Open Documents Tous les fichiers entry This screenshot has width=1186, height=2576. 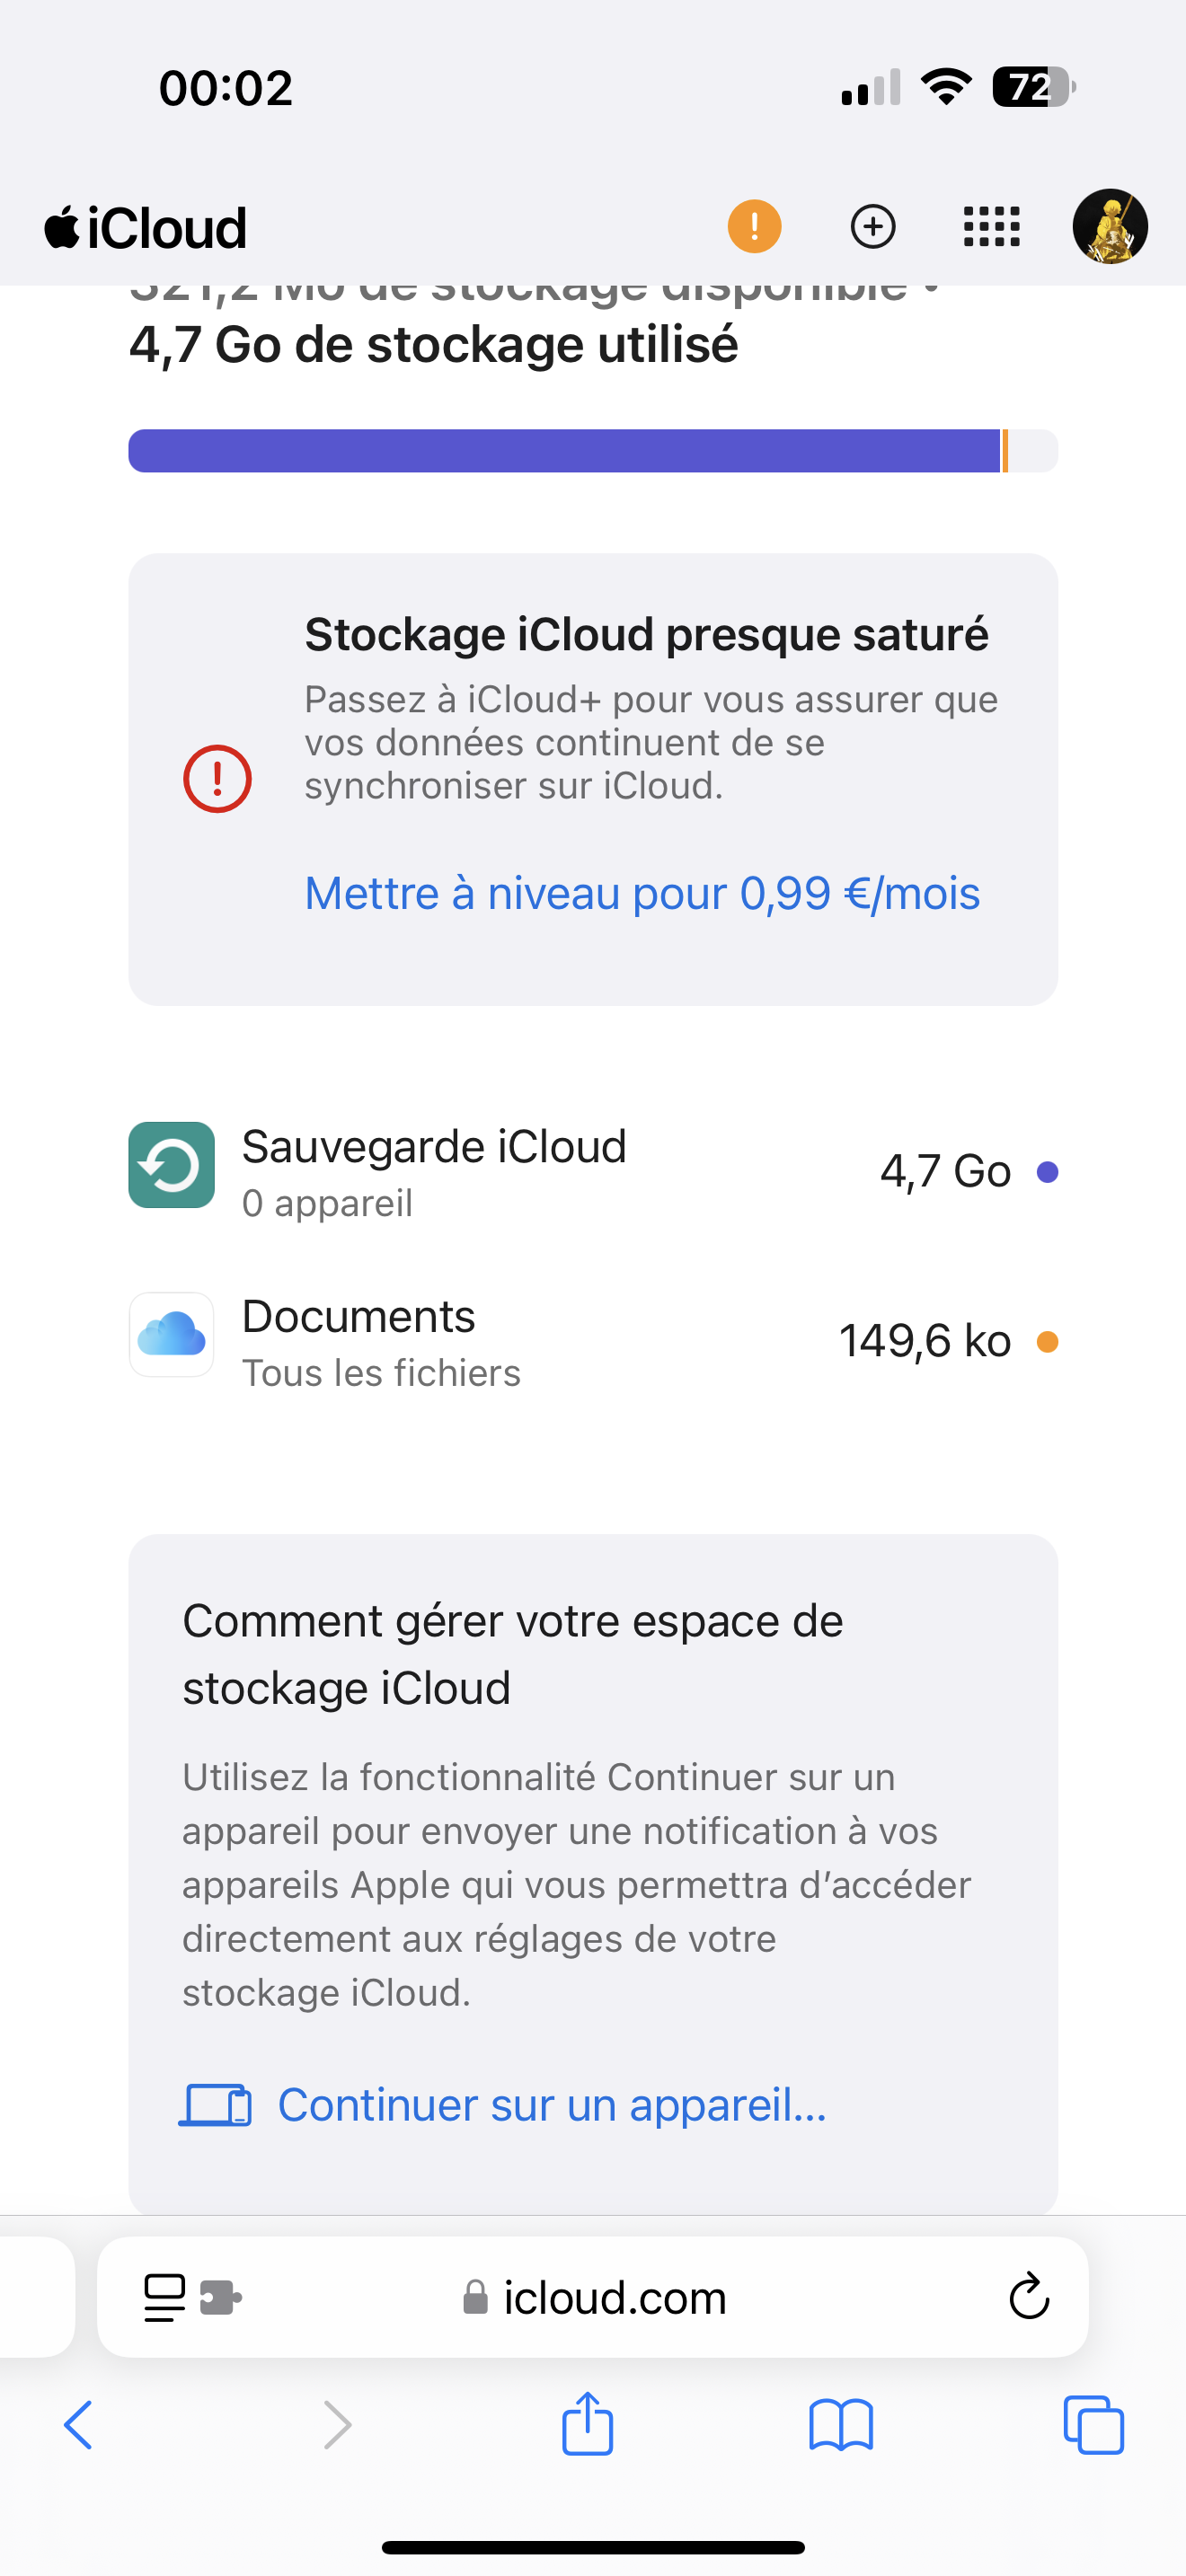(592, 1341)
